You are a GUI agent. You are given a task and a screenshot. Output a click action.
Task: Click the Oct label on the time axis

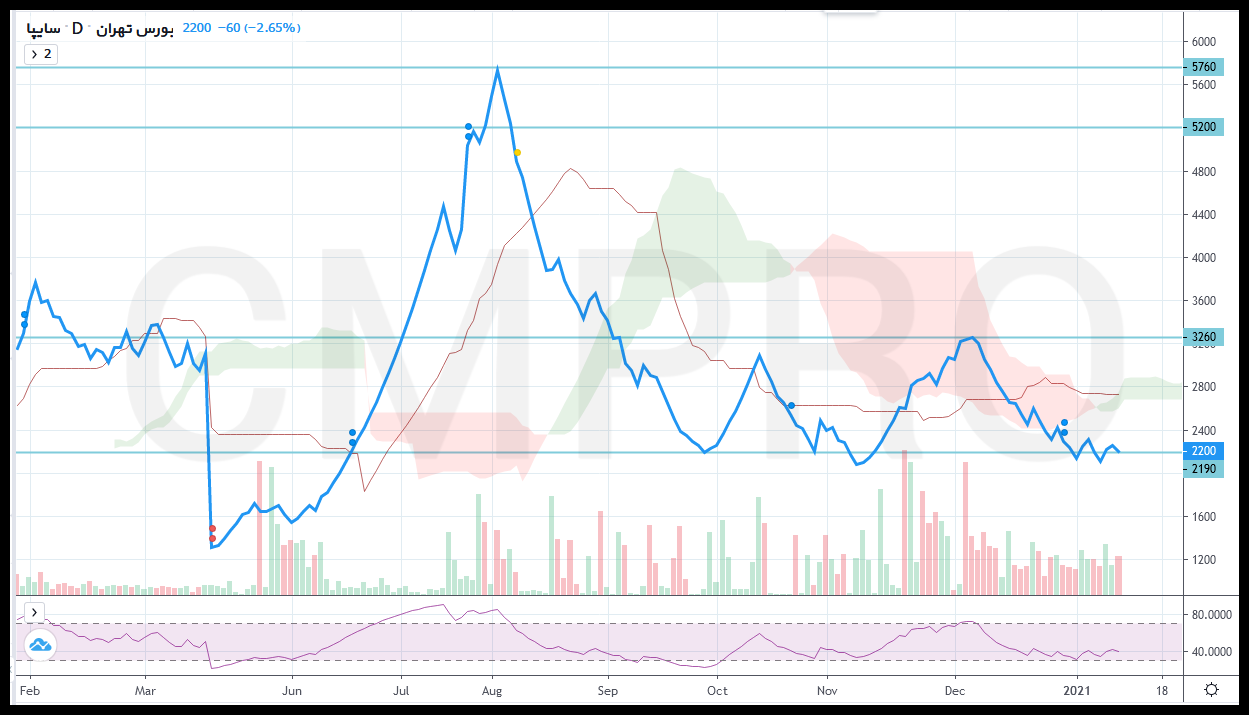click(717, 690)
